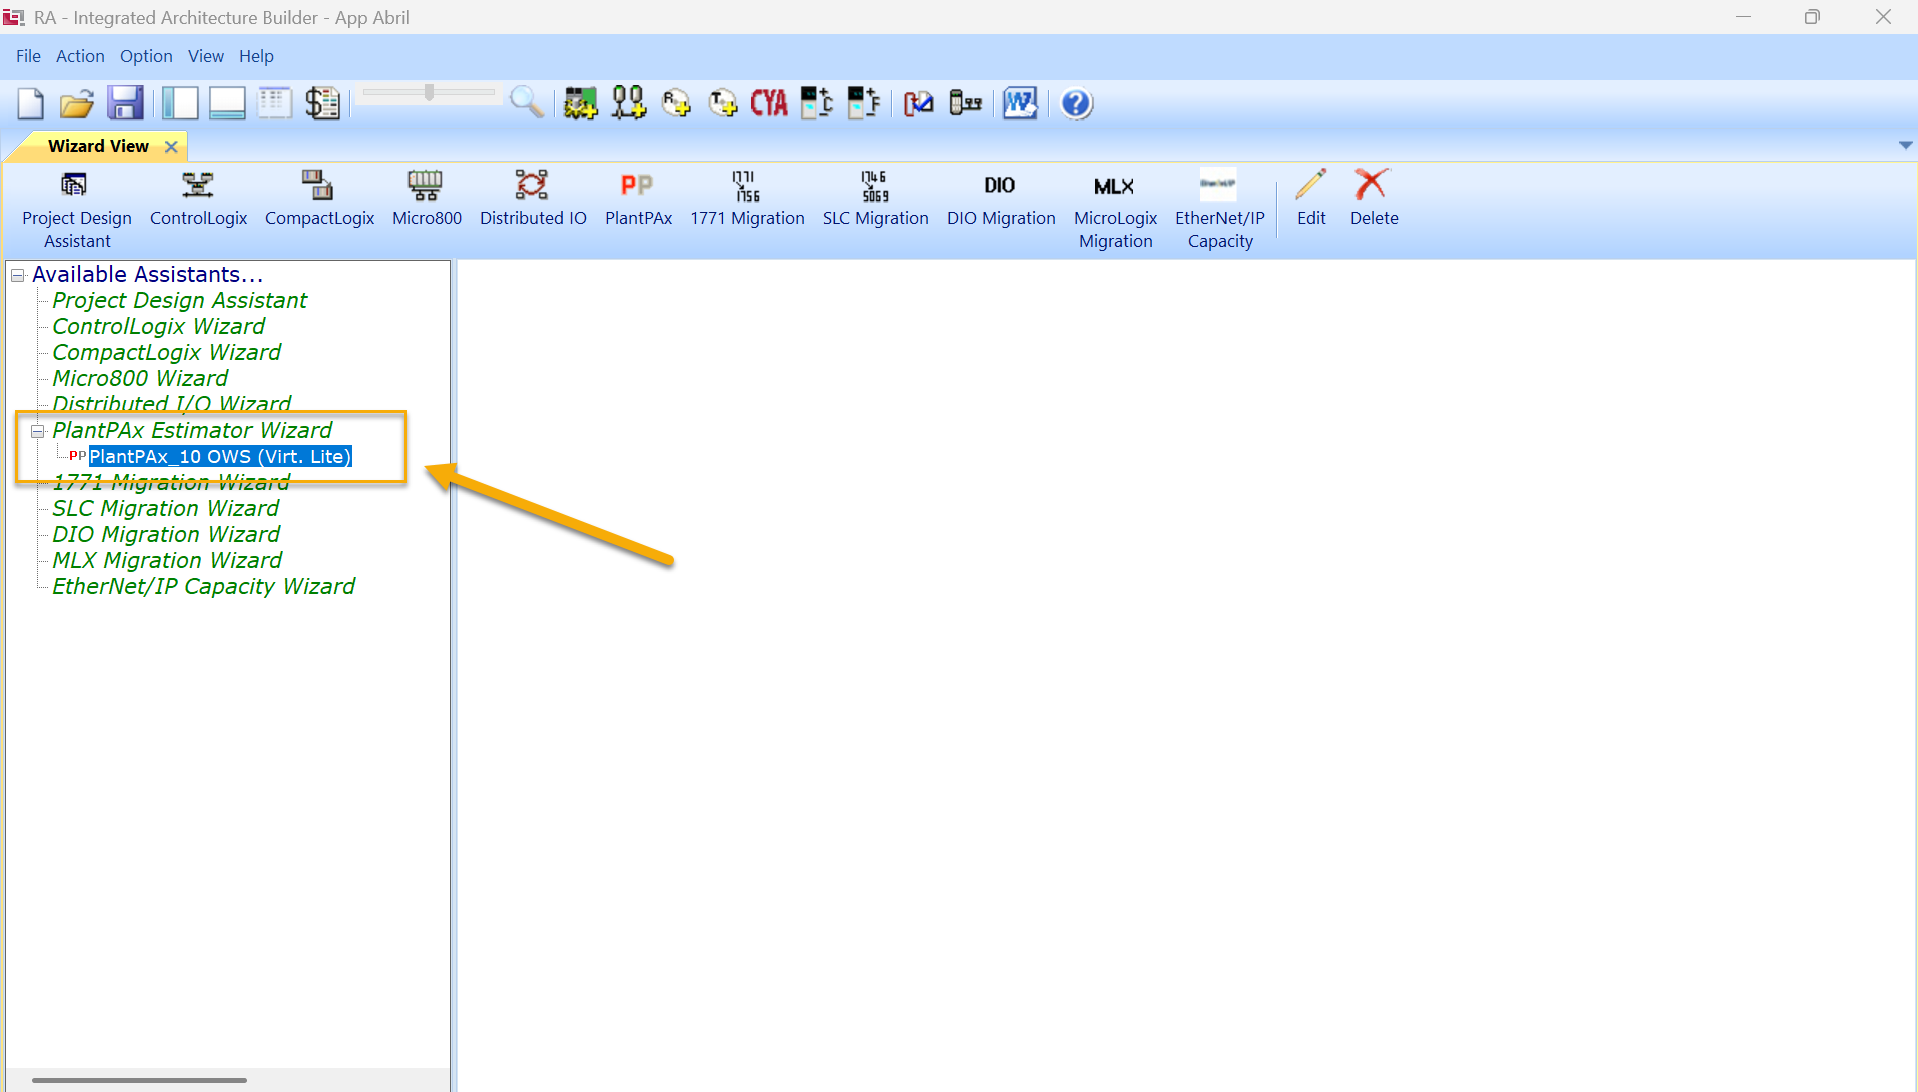Select PlantPAx_10 OWS (Virt. Lite) entry
Screen dimensions: 1918x1092
220,456
